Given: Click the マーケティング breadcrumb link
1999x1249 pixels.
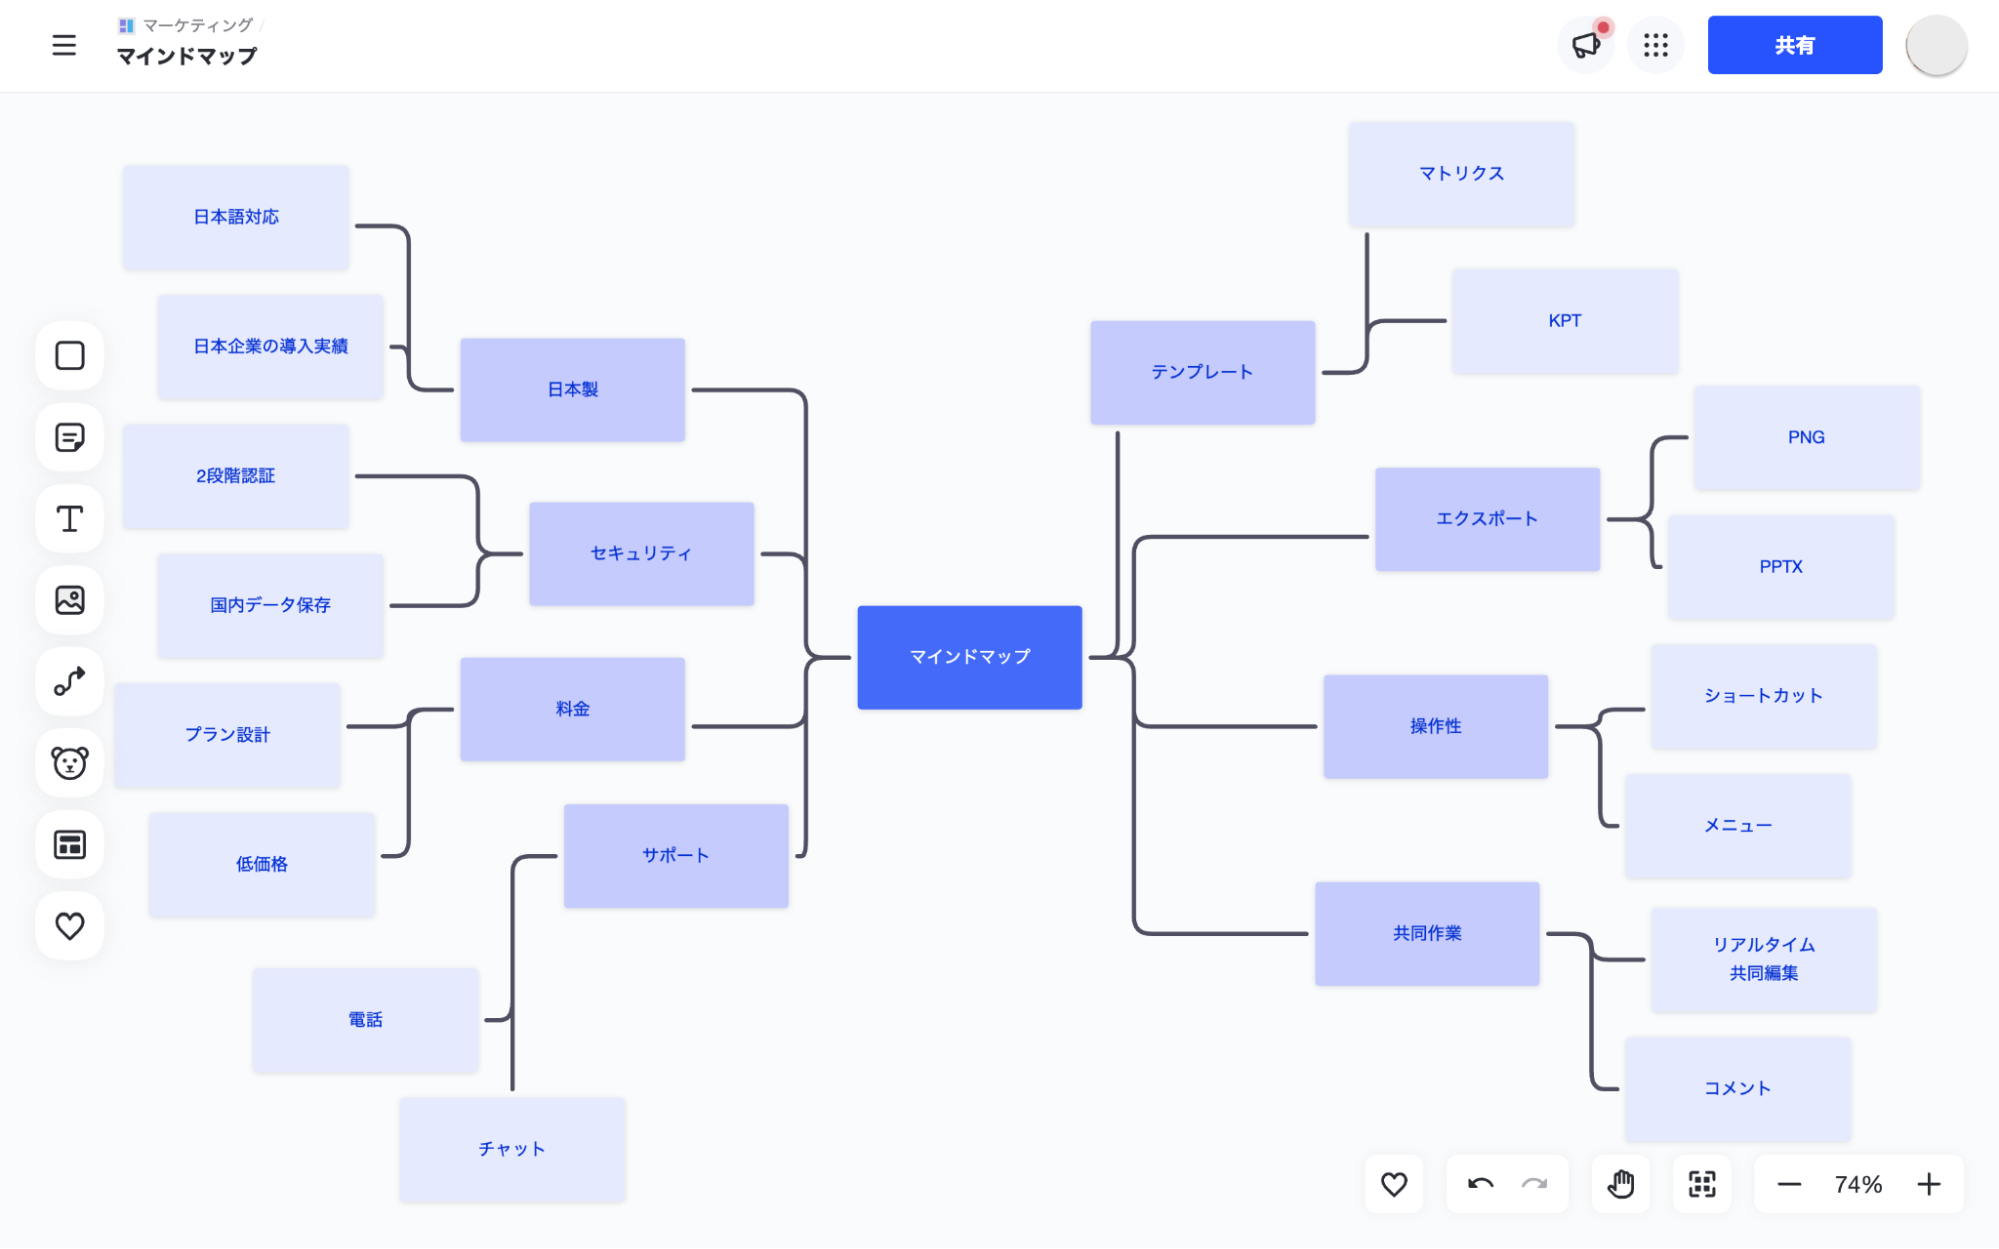Looking at the screenshot, I should (197, 25).
